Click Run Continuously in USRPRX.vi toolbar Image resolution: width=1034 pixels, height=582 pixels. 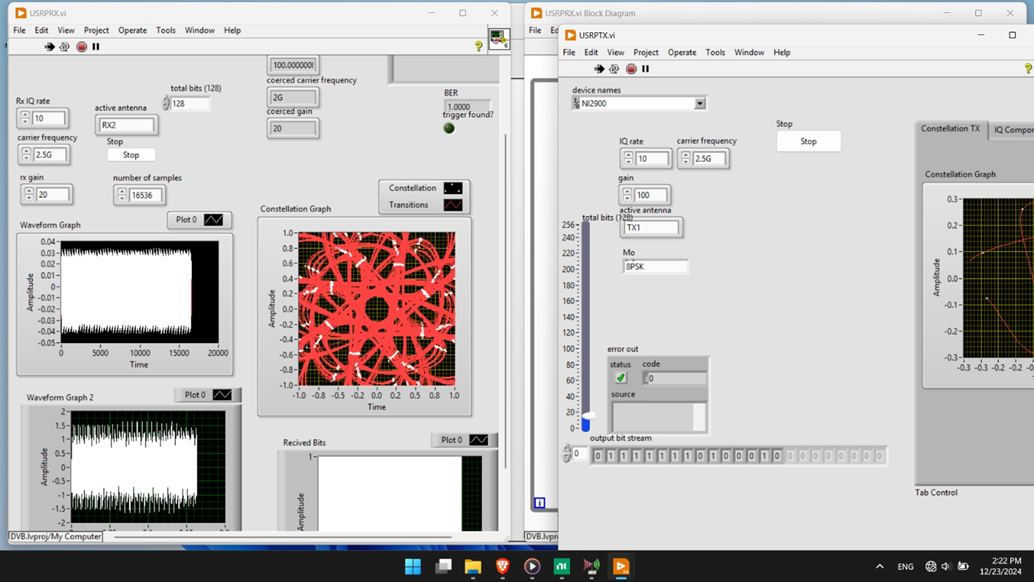(65, 47)
